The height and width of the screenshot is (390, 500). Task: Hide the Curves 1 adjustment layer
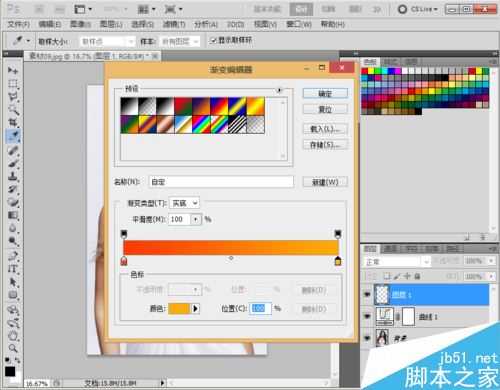click(367, 316)
